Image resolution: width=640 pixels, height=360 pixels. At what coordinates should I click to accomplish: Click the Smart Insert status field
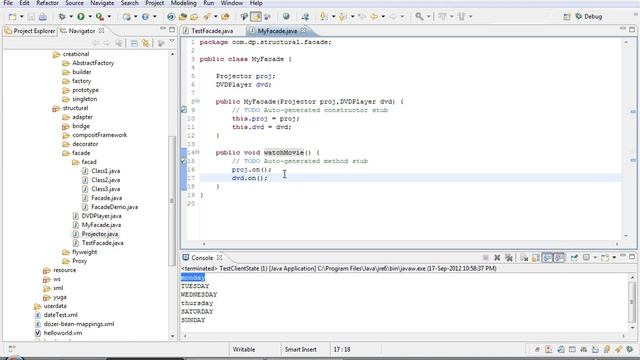[300, 349]
